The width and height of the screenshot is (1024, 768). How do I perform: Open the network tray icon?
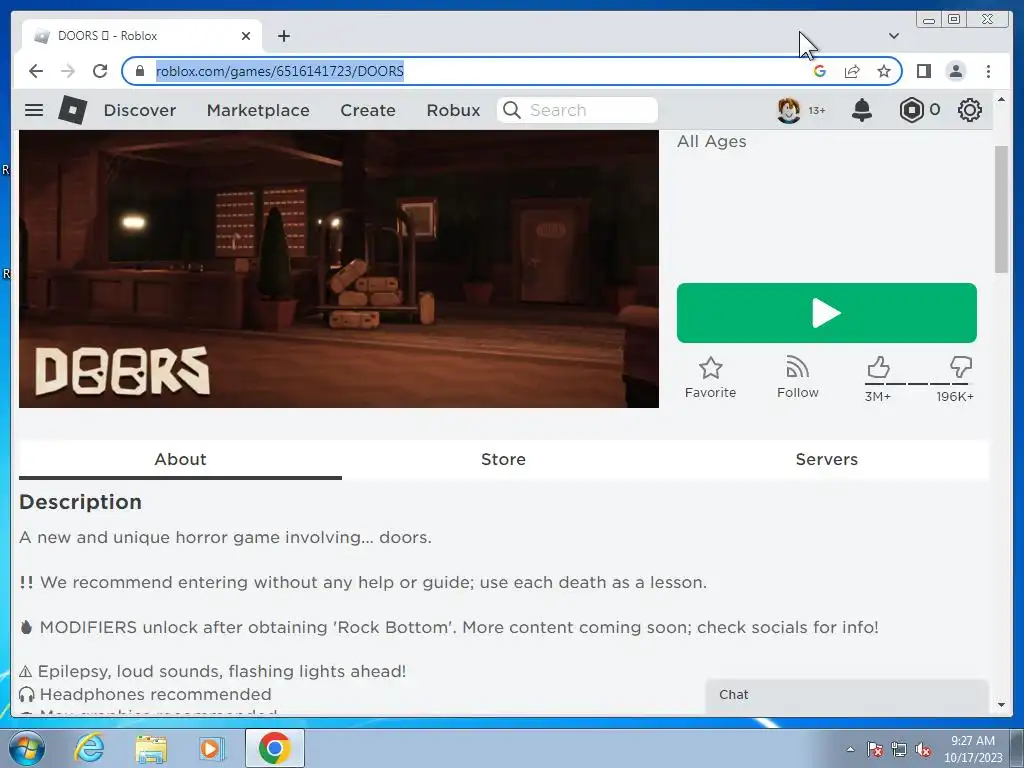(x=899, y=749)
